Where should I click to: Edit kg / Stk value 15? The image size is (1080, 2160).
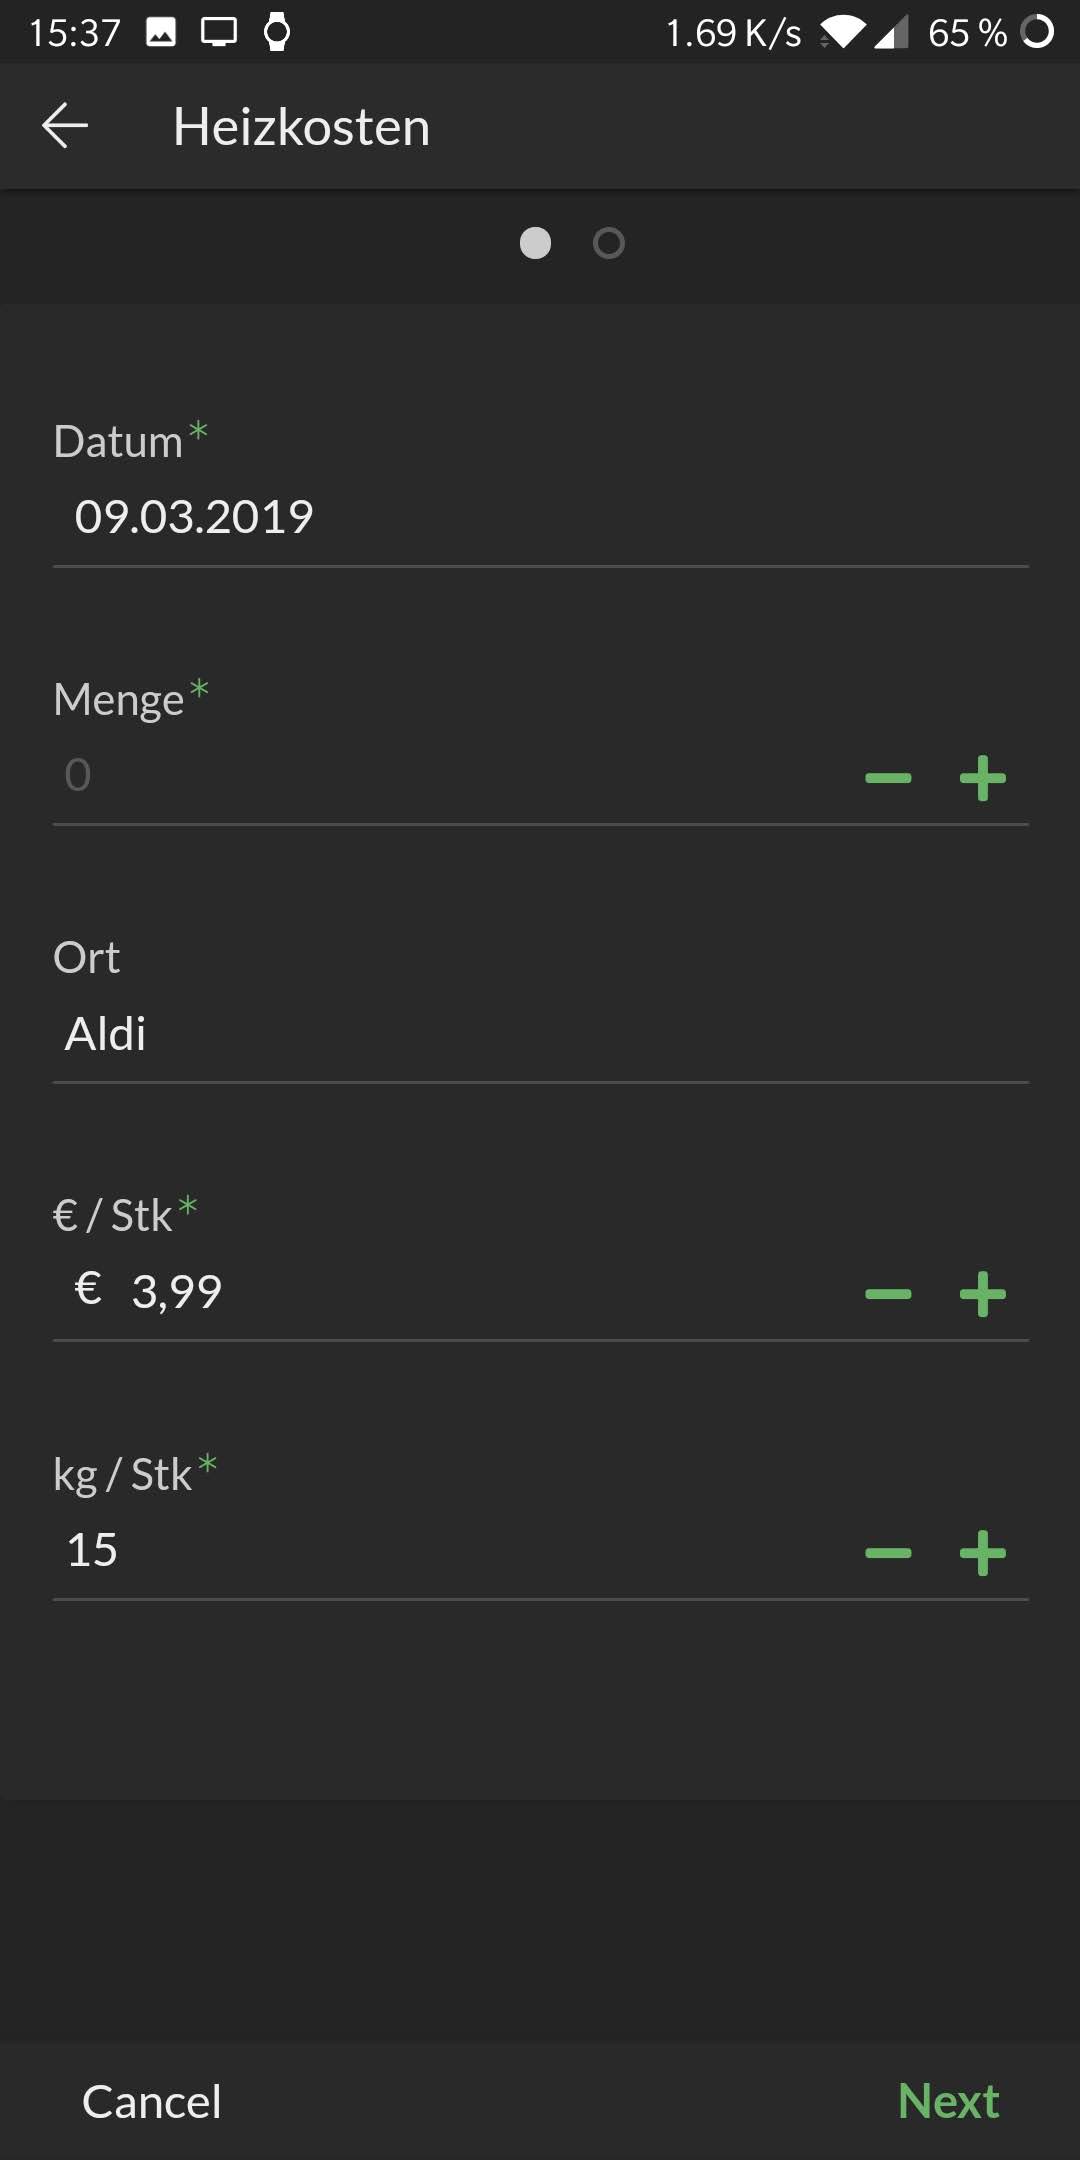pos(400,1550)
